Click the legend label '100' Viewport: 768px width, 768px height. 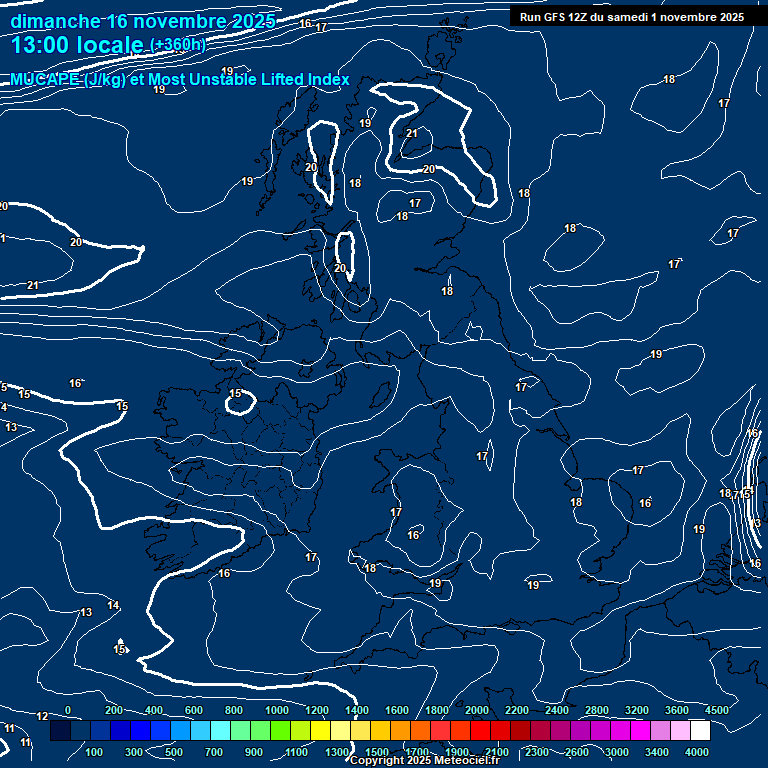tap(94, 752)
